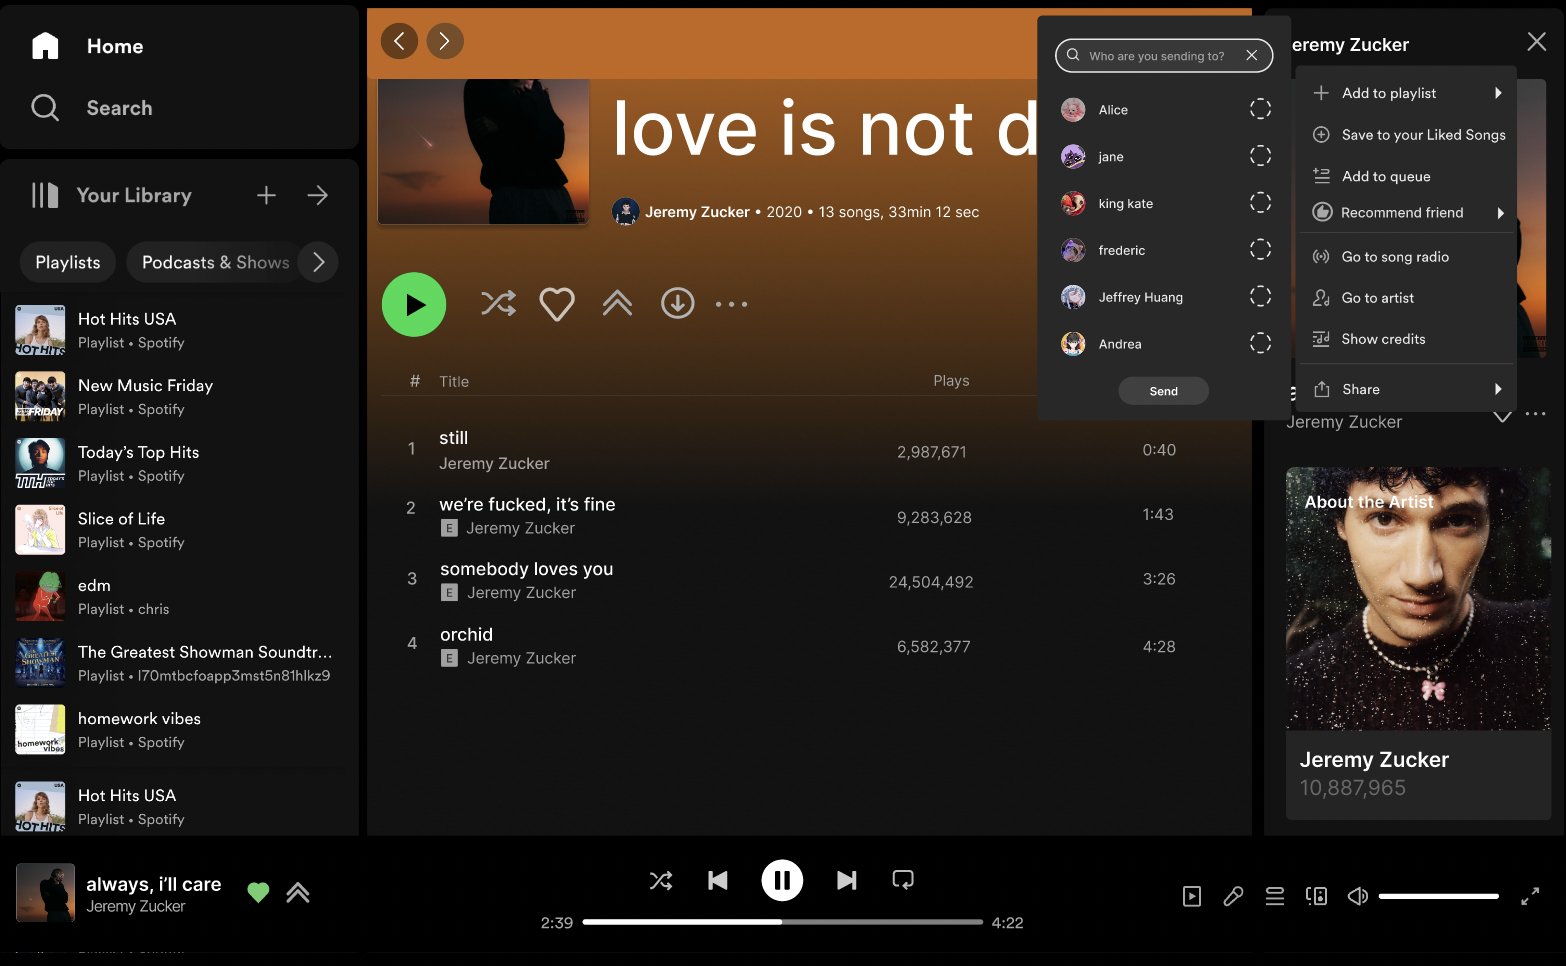Click the album cover art thumbnail
Viewport: 1566px width, 966px height.
[x=483, y=151]
